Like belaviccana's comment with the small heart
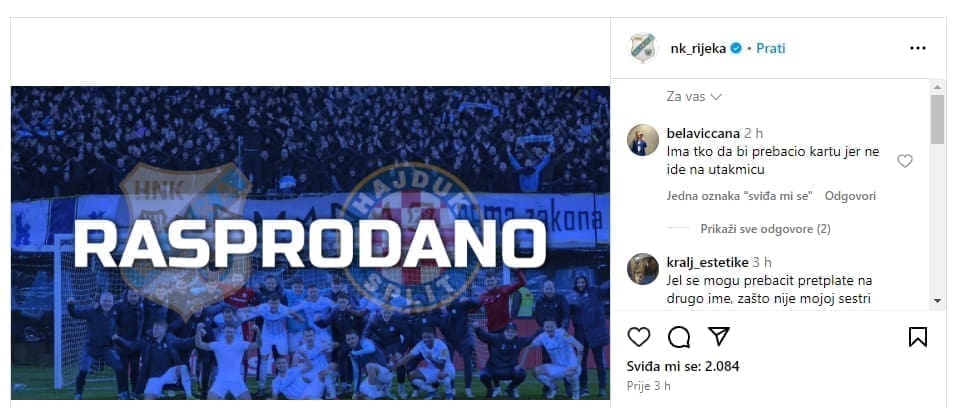Image resolution: width=961 pixels, height=408 pixels. [905, 161]
